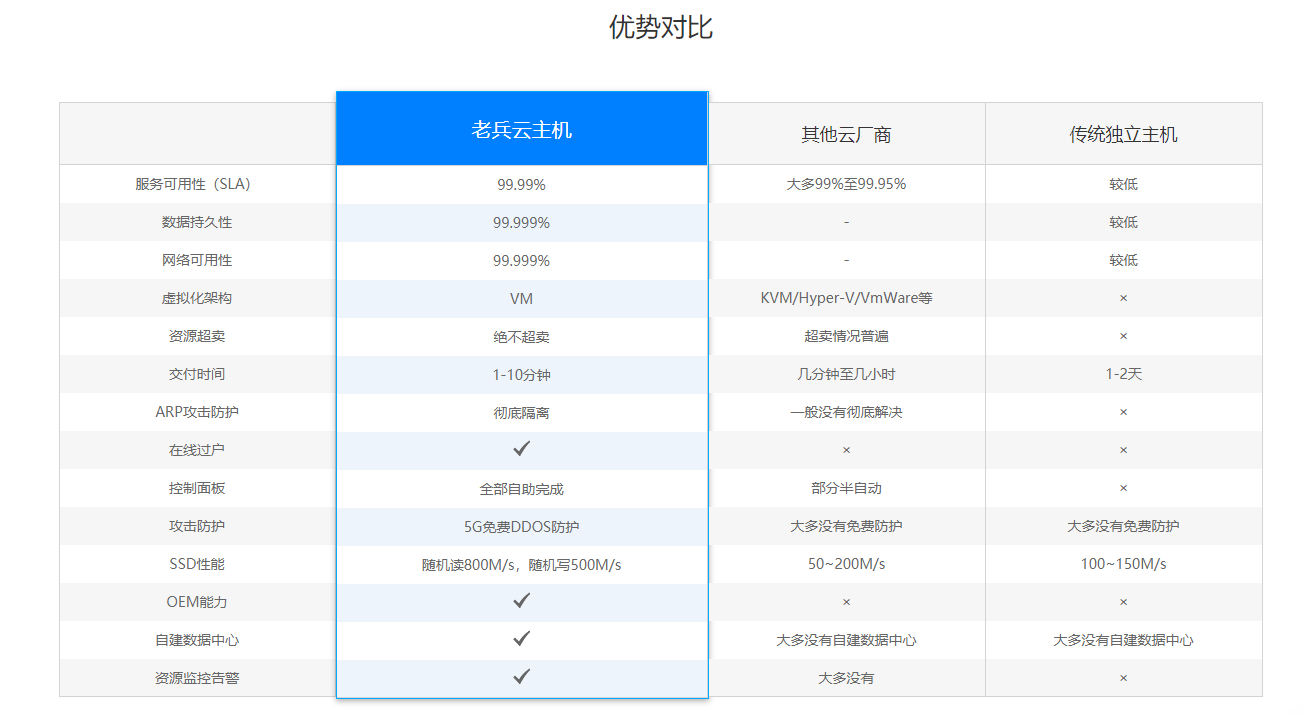Click the 几分钟至几小时 cell
The height and width of the screenshot is (714, 1302).
pyautogui.click(x=846, y=374)
